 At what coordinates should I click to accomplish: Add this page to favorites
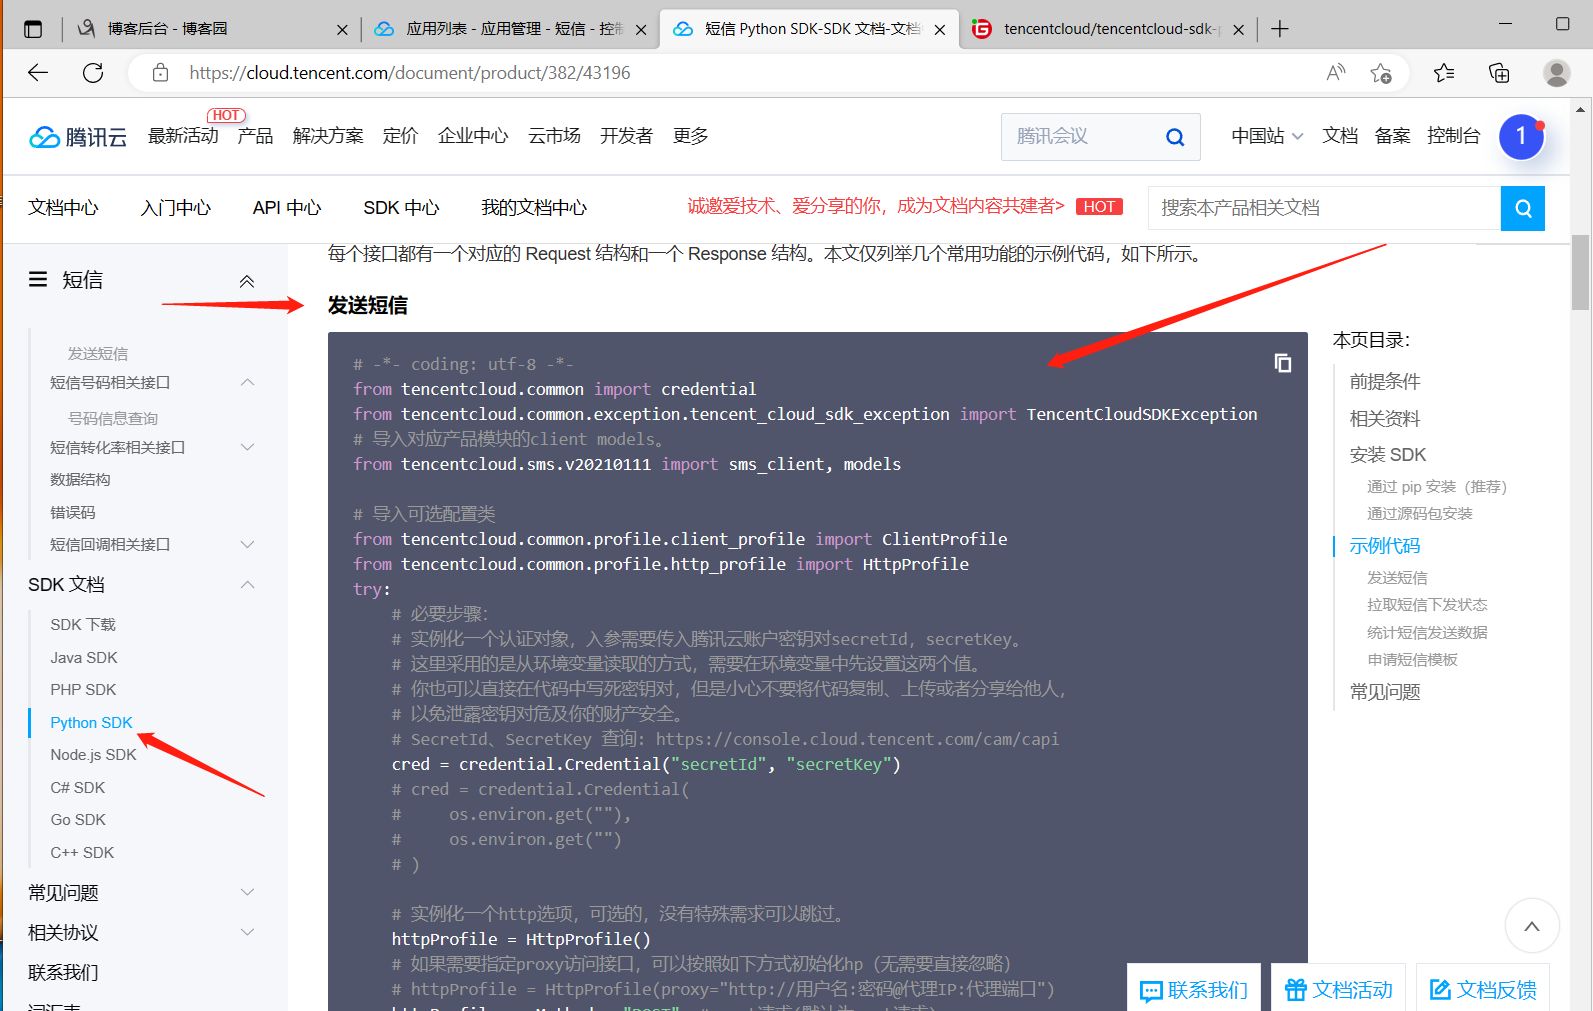point(1381,73)
